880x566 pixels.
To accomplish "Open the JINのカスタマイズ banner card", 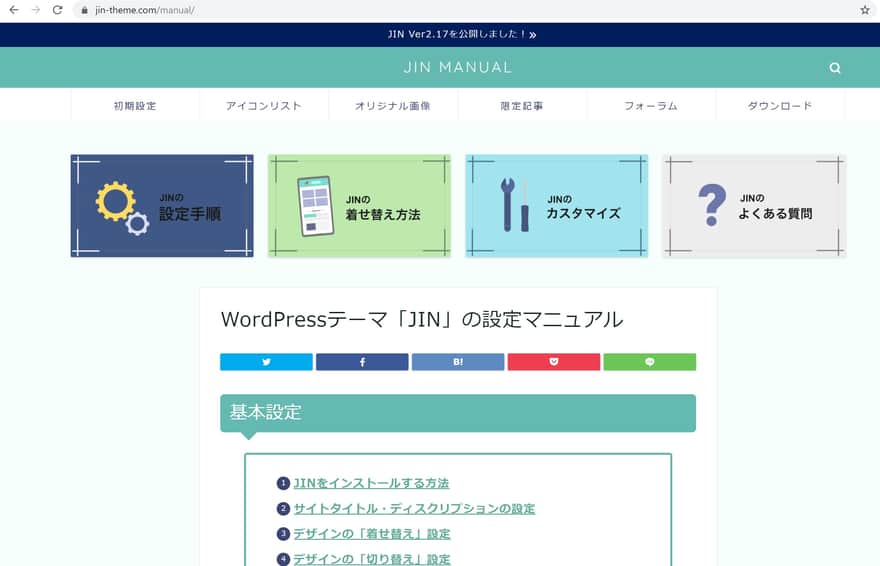I will click(x=557, y=206).
